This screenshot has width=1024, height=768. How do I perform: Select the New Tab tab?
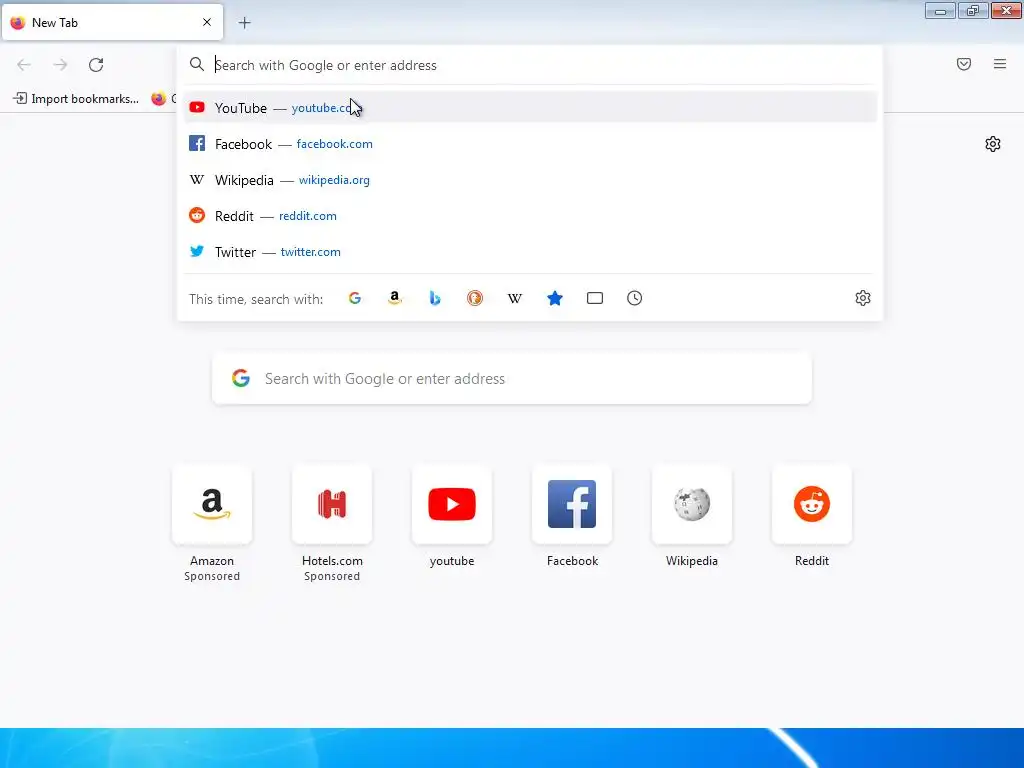click(112, 22)
